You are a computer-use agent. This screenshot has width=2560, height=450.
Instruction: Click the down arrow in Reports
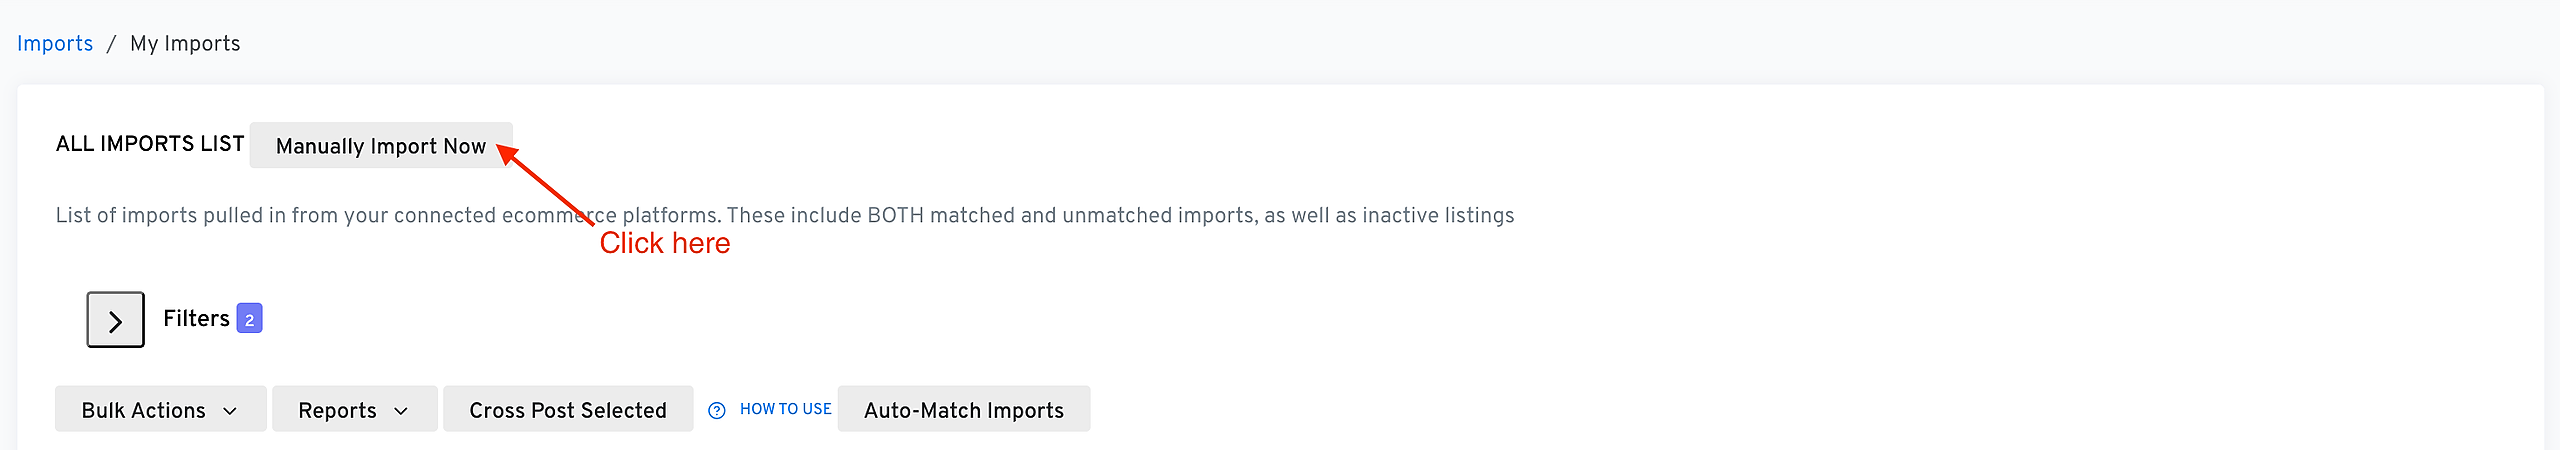(401, 411)
